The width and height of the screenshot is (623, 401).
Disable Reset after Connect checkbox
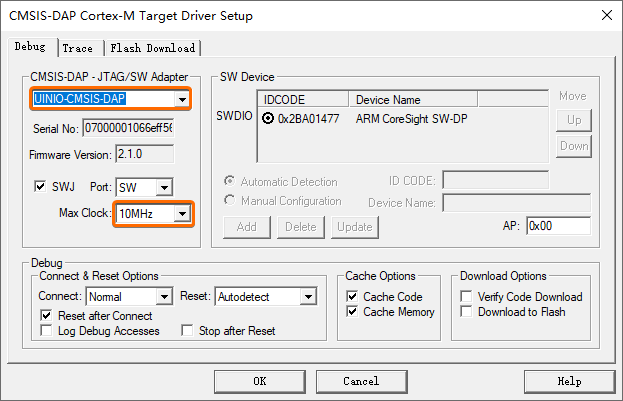pos(46,316)
